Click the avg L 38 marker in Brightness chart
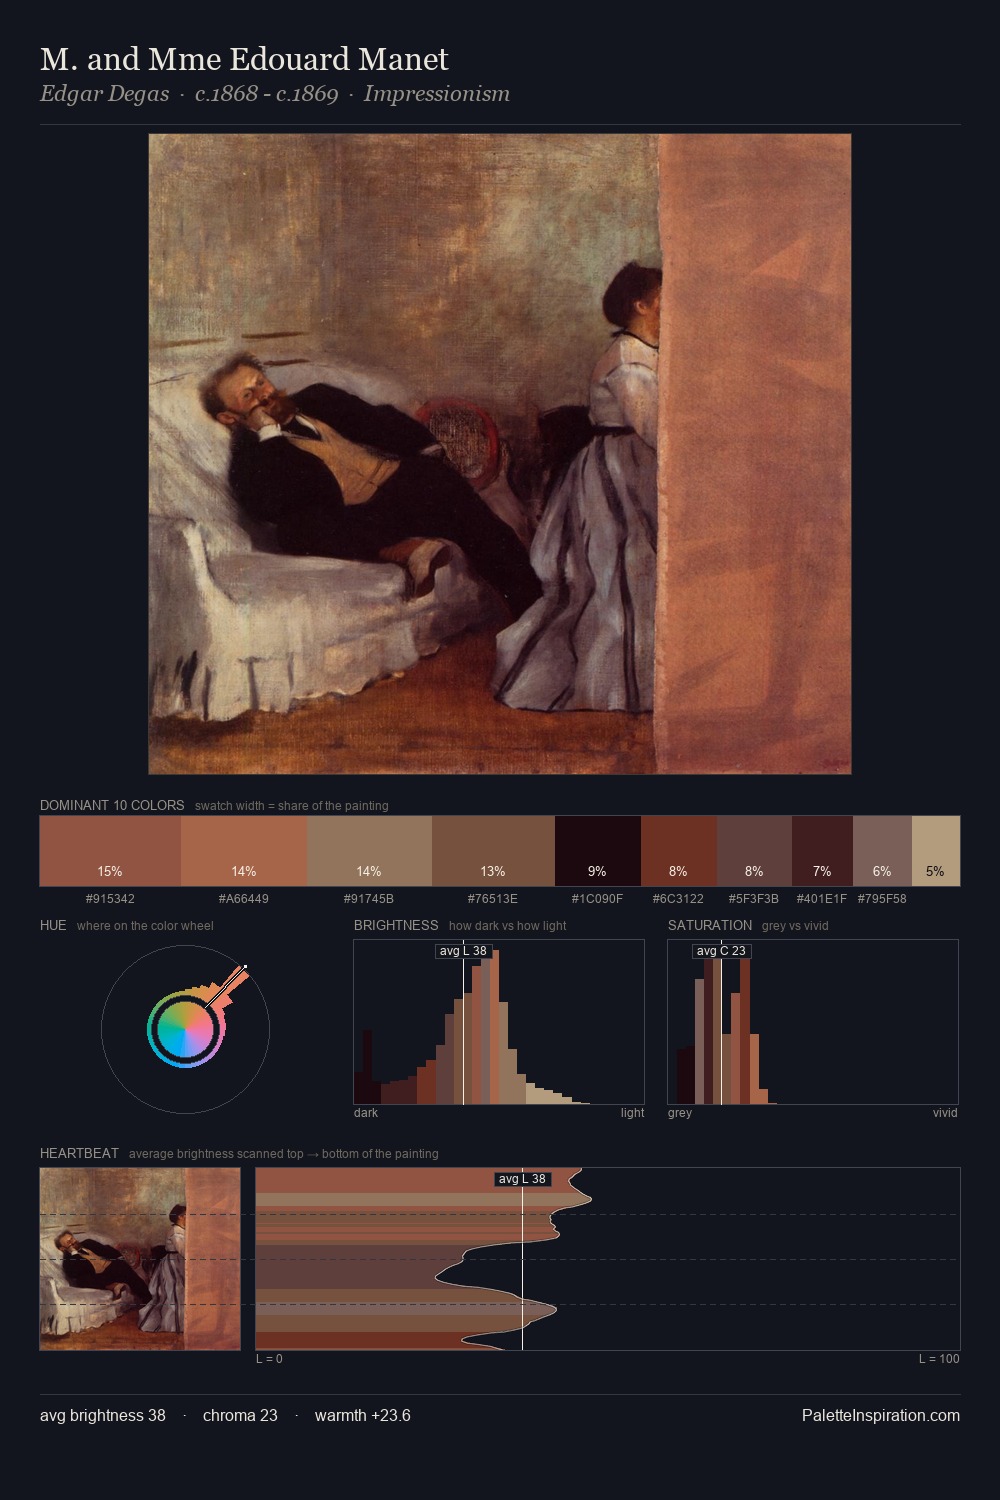Image resolution: width=1000 pixels, height=1500 pixels. coord(463,951)
